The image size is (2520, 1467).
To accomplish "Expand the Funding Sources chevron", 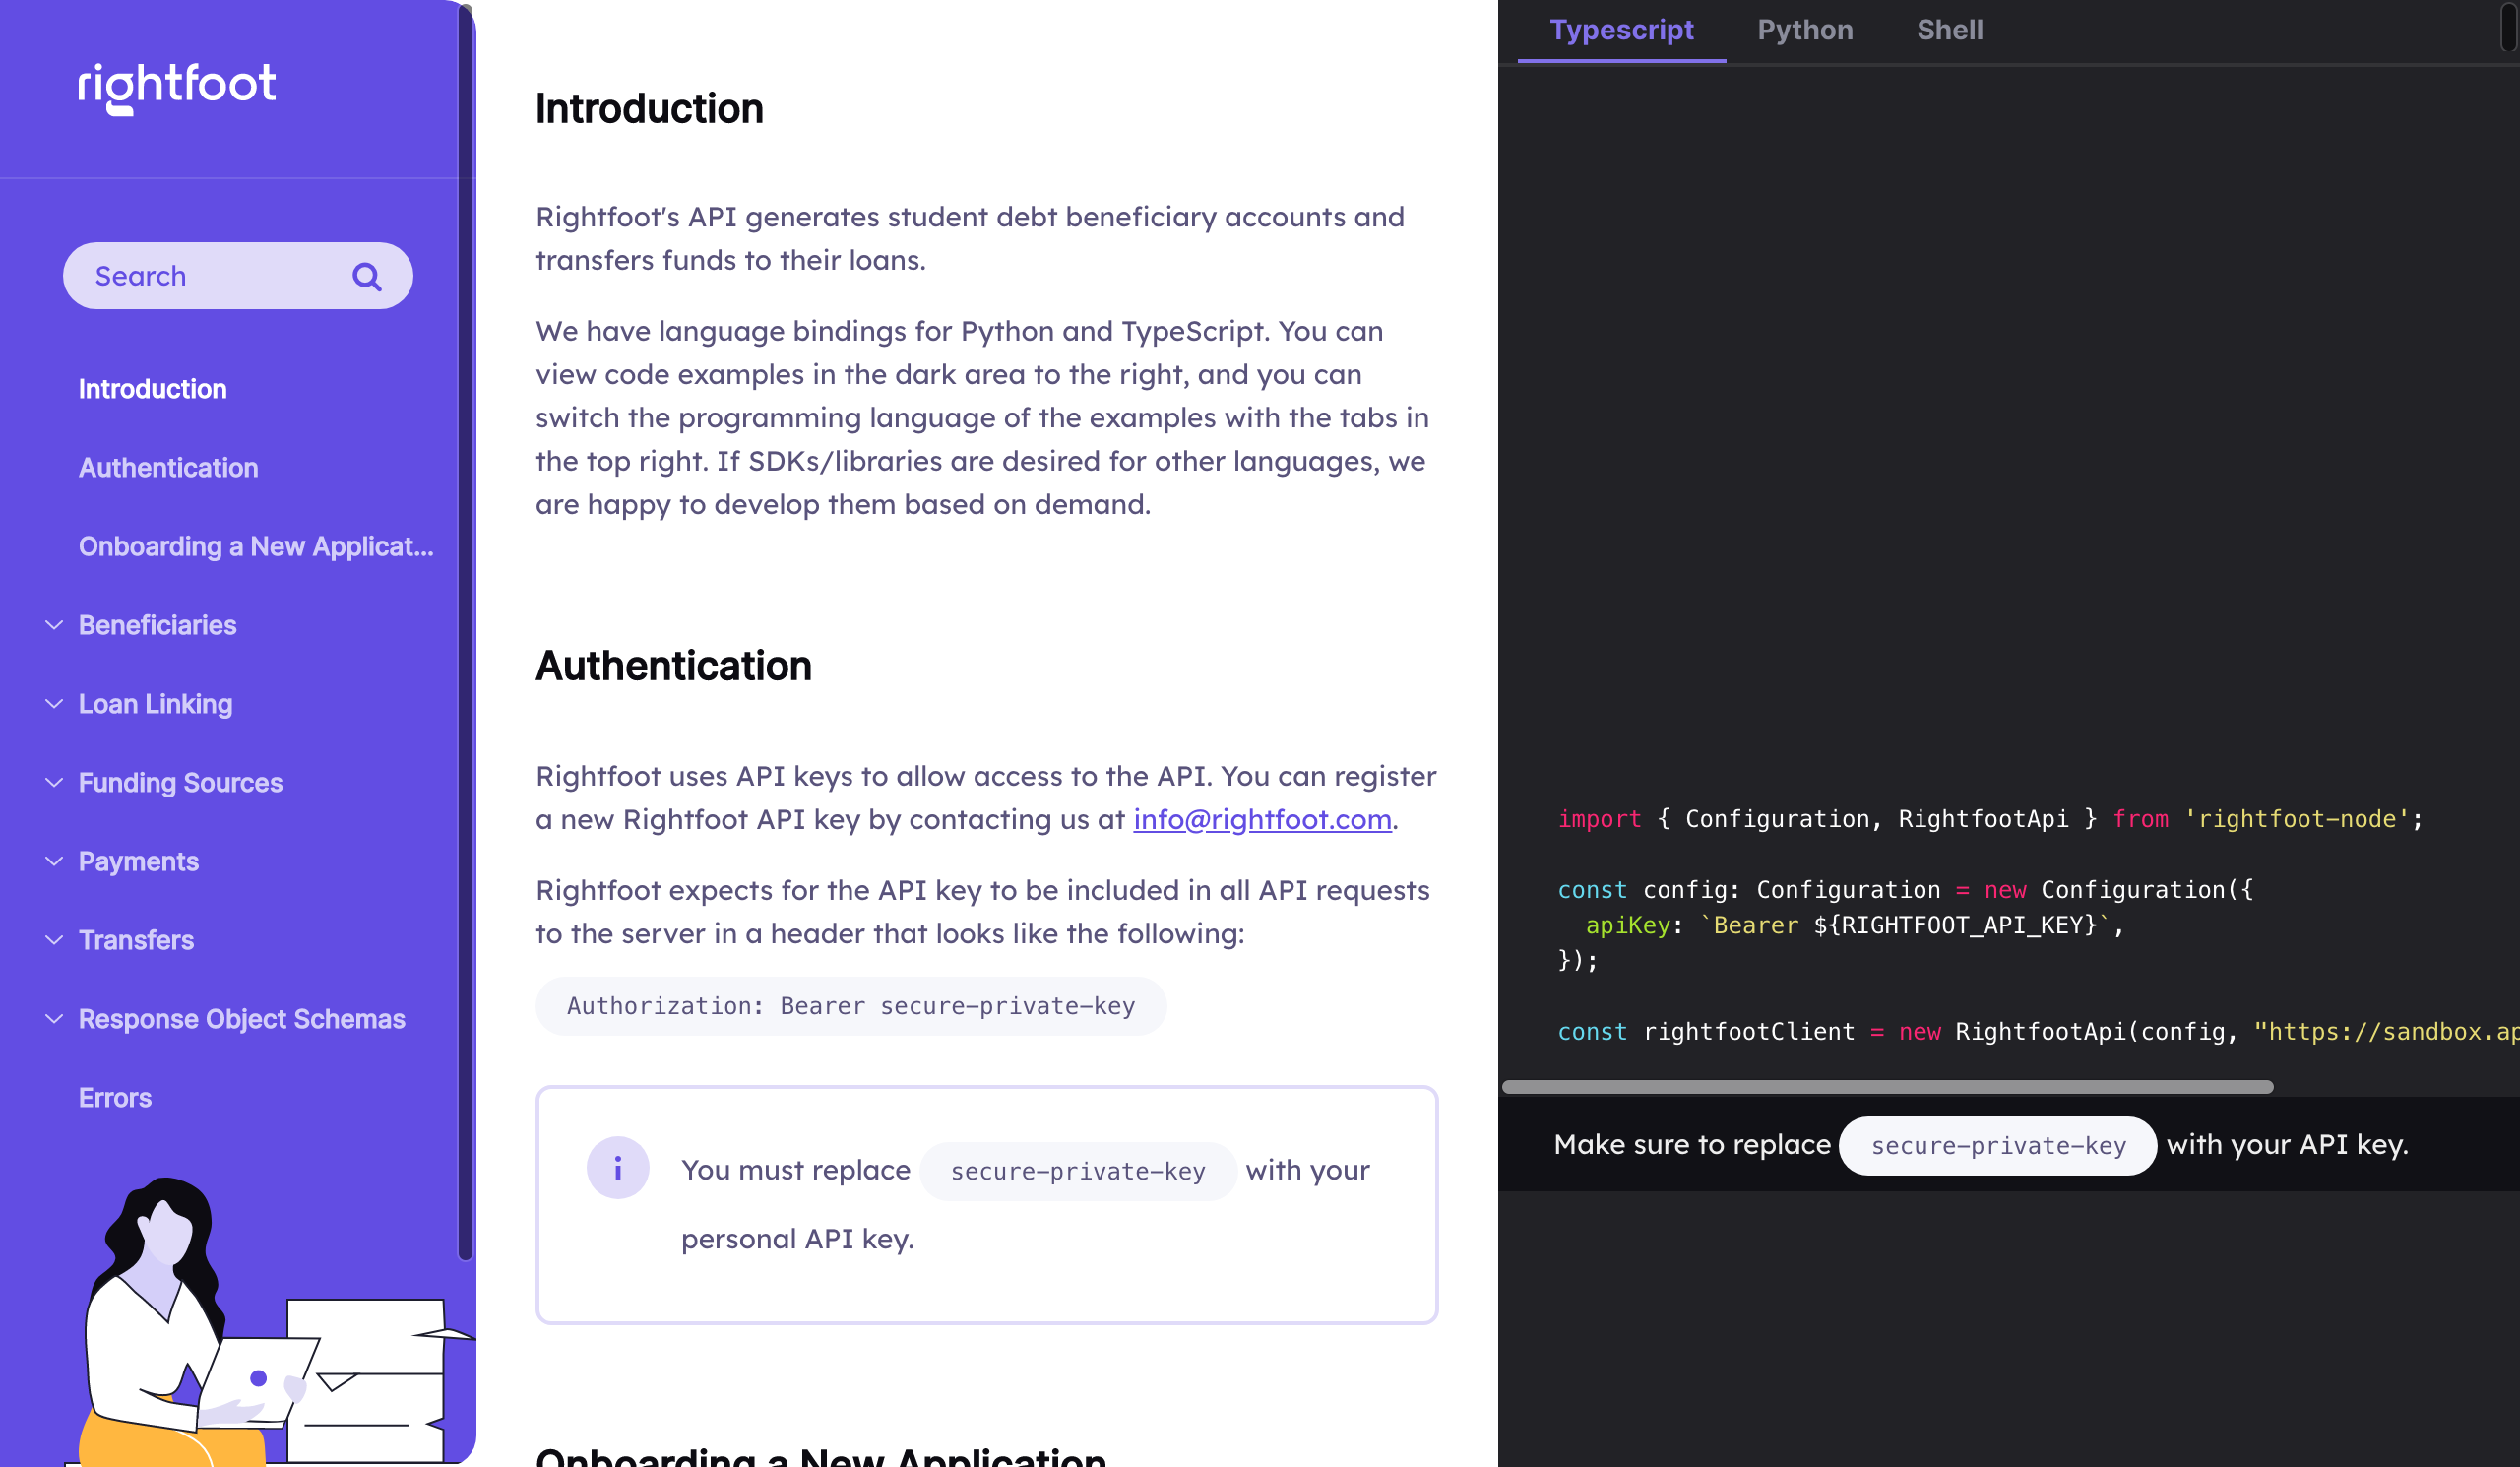I will click(x=54, y=783).
